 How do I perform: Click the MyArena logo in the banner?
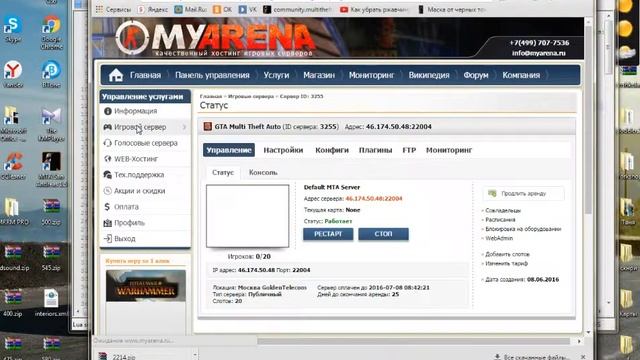216,38
